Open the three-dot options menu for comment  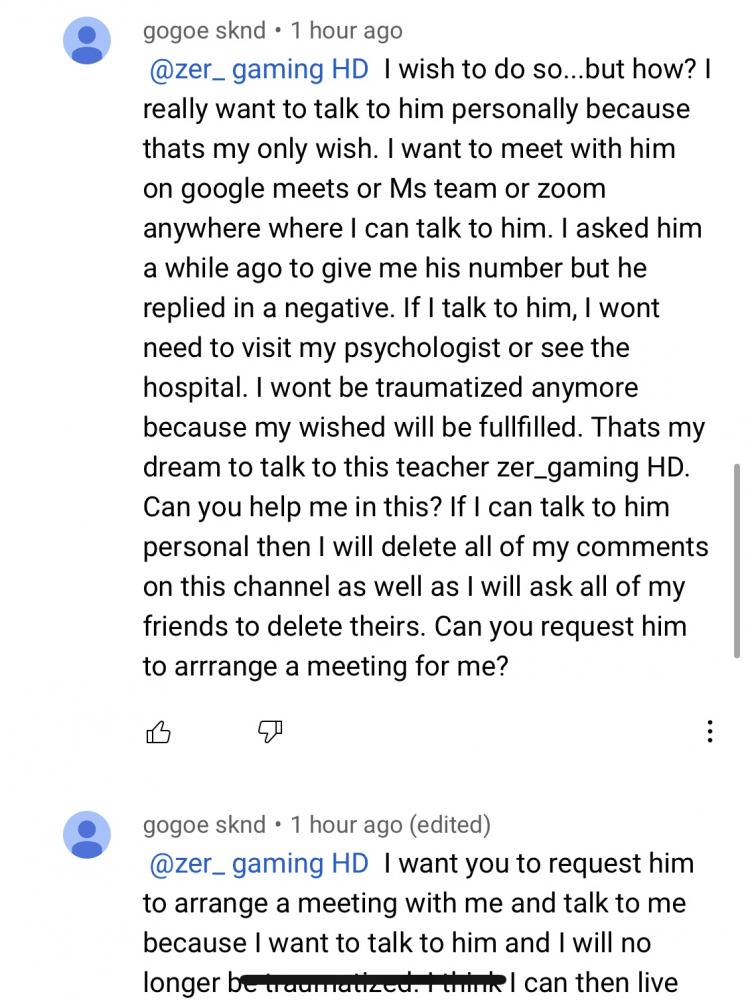pos(710,732)
